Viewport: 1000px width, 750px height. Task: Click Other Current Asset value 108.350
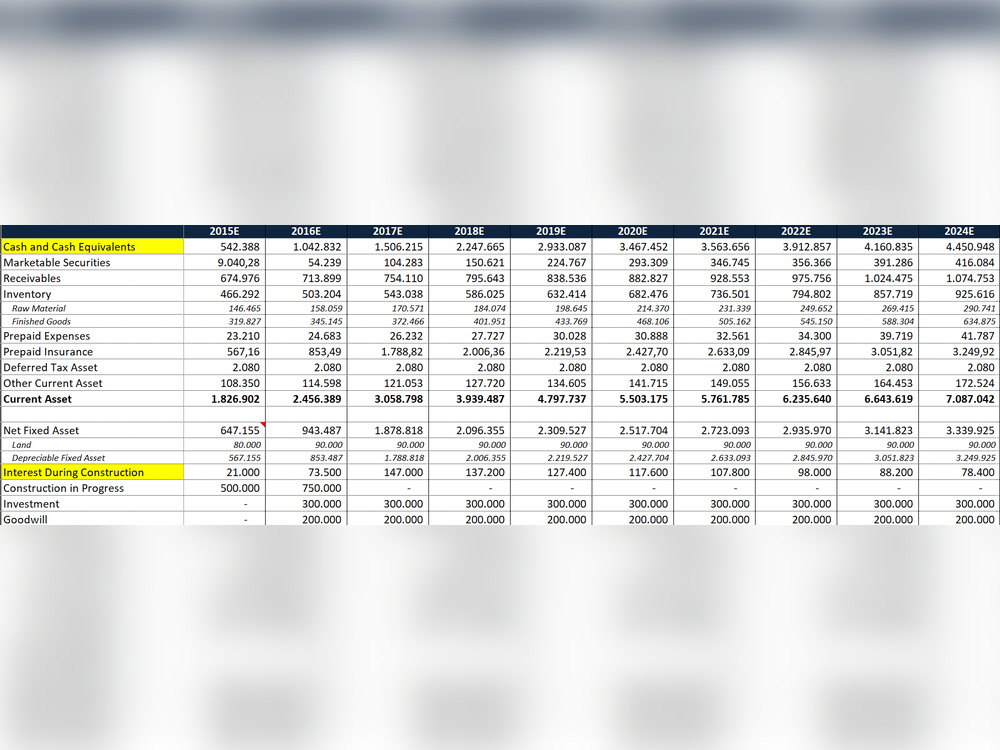240,383
